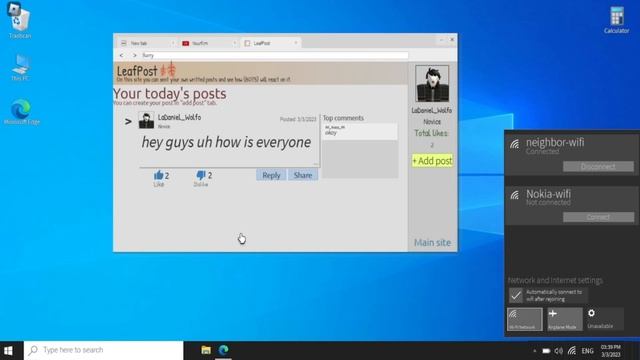The width and height of the screenshot is (640, 360).
Task: Open the Main site link
Action: (432, 242)
